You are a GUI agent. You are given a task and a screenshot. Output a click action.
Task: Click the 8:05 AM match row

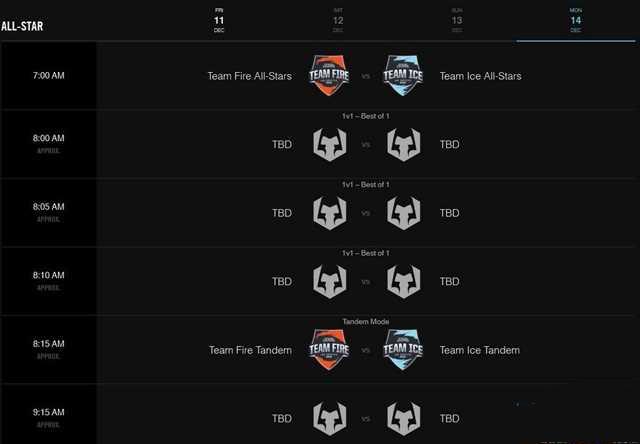coord(366,213)
